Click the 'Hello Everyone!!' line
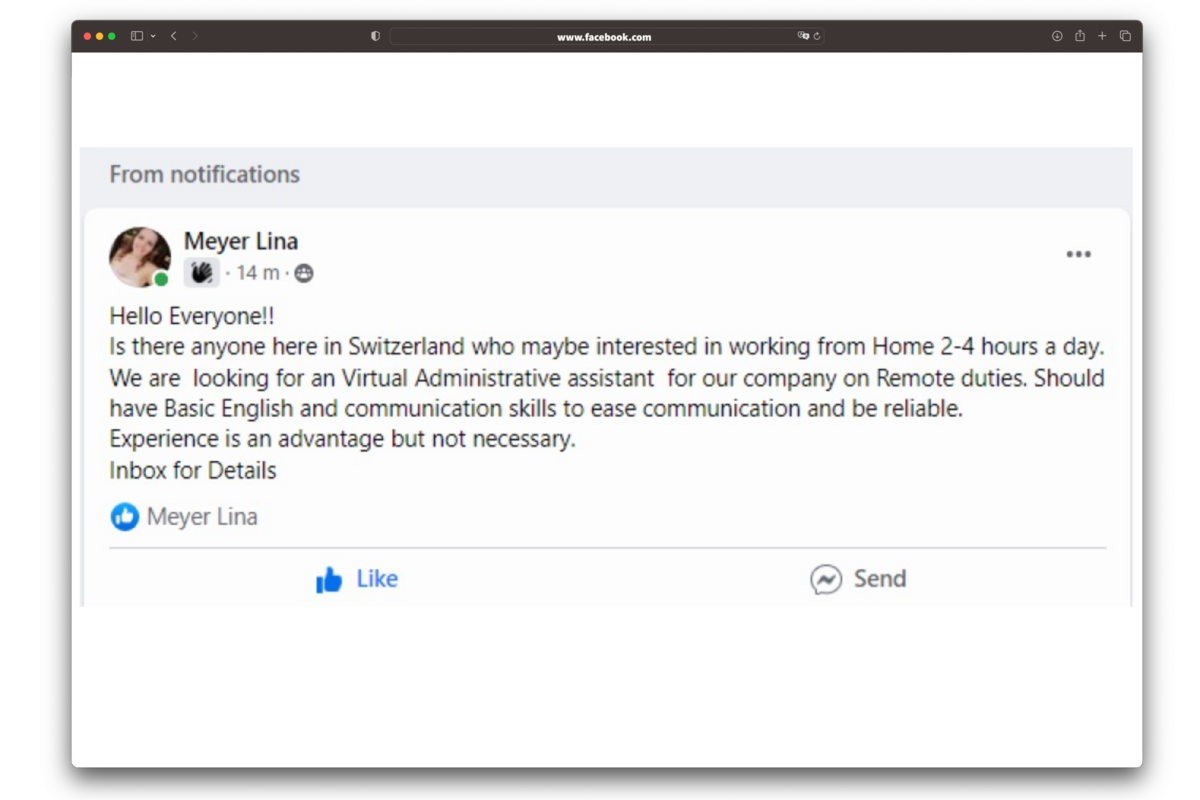The height and width of the screenshot is (800, 1200). (x=192, y=316)
